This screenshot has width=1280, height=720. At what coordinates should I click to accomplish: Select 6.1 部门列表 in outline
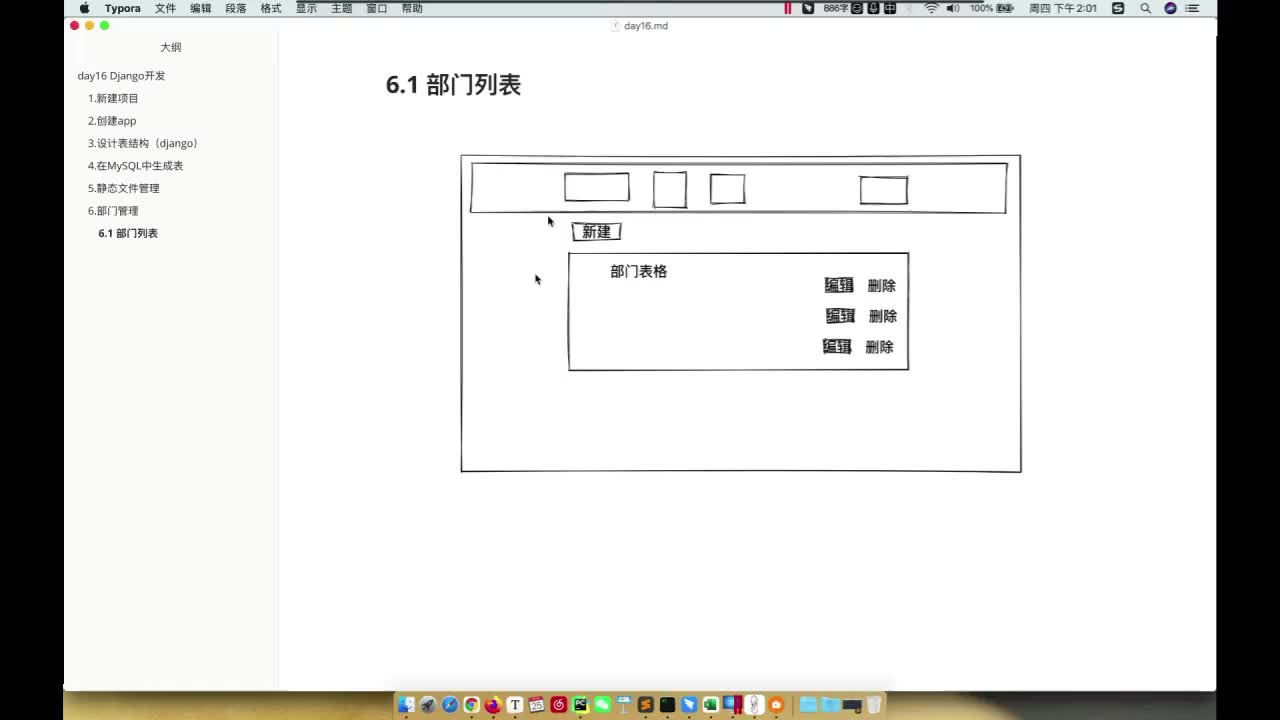point(128,233)
